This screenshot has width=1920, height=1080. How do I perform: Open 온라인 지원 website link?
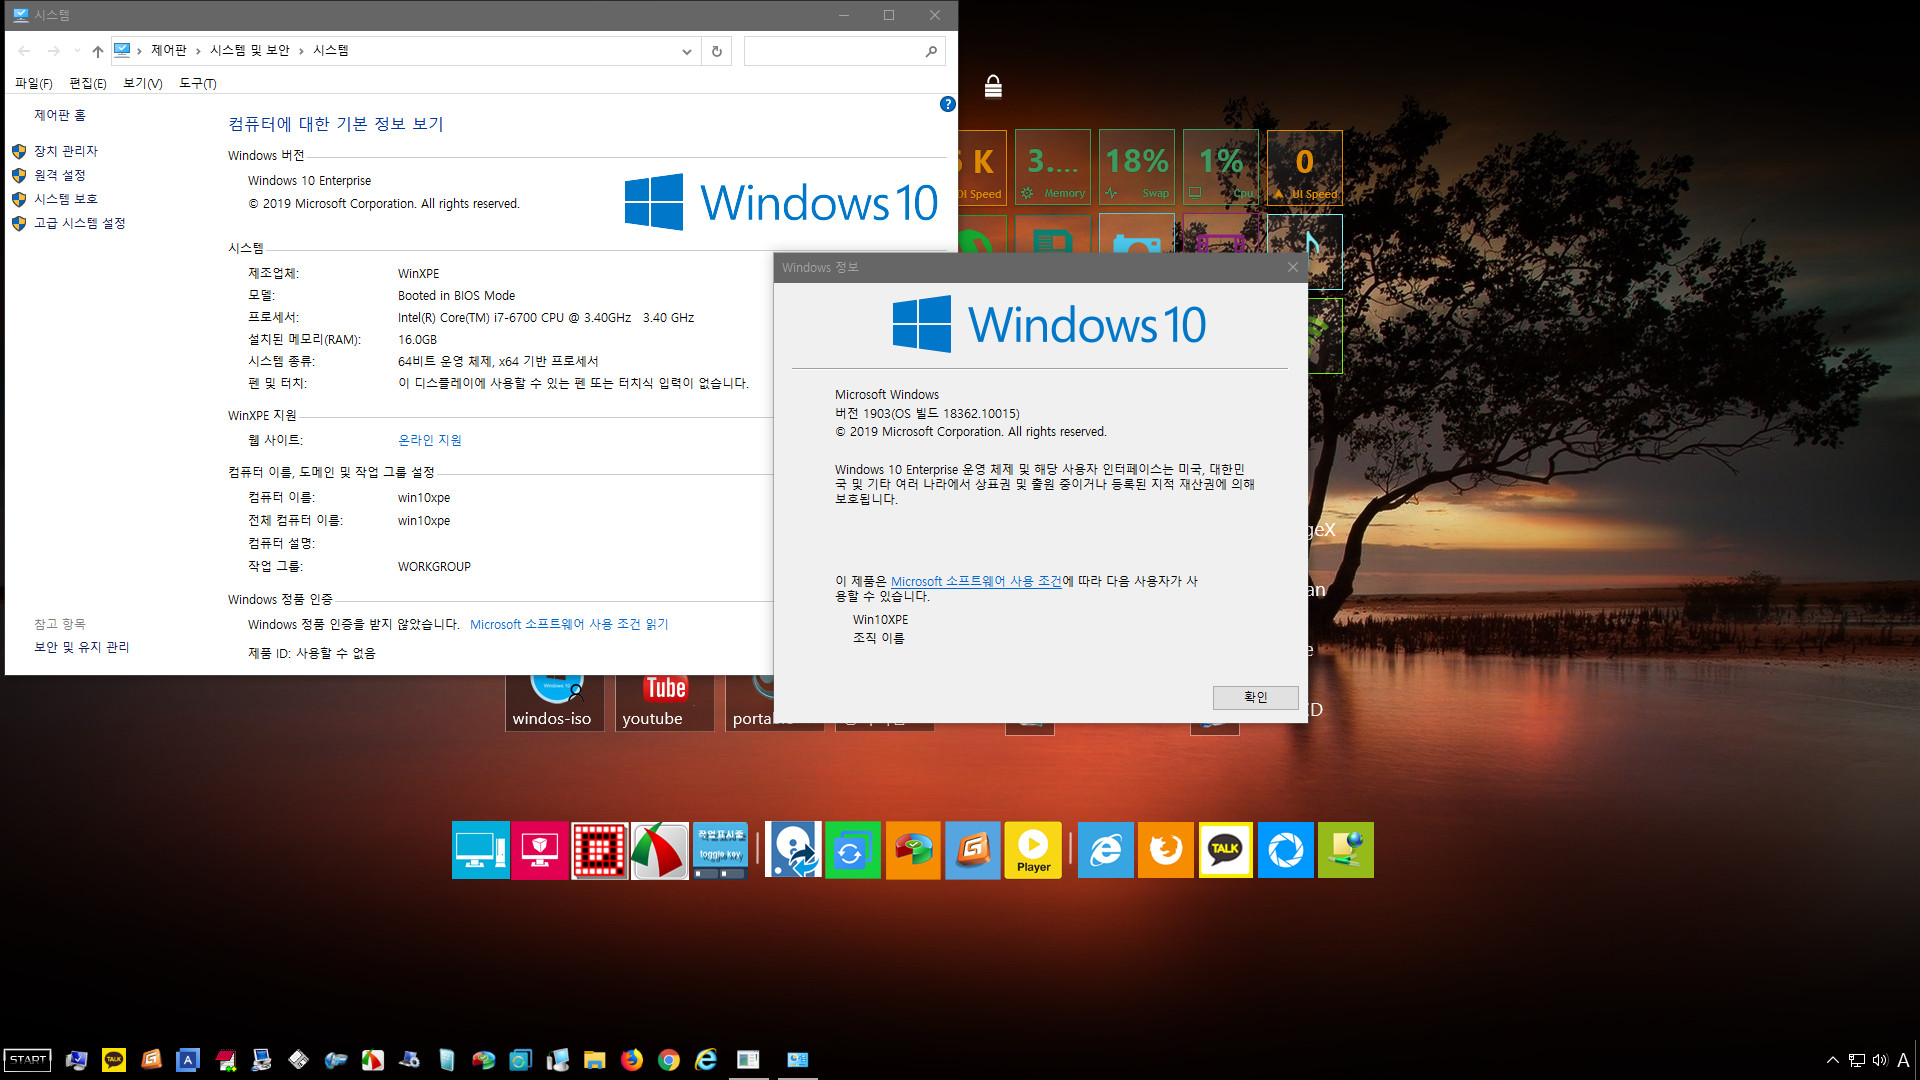coord(430,440)
